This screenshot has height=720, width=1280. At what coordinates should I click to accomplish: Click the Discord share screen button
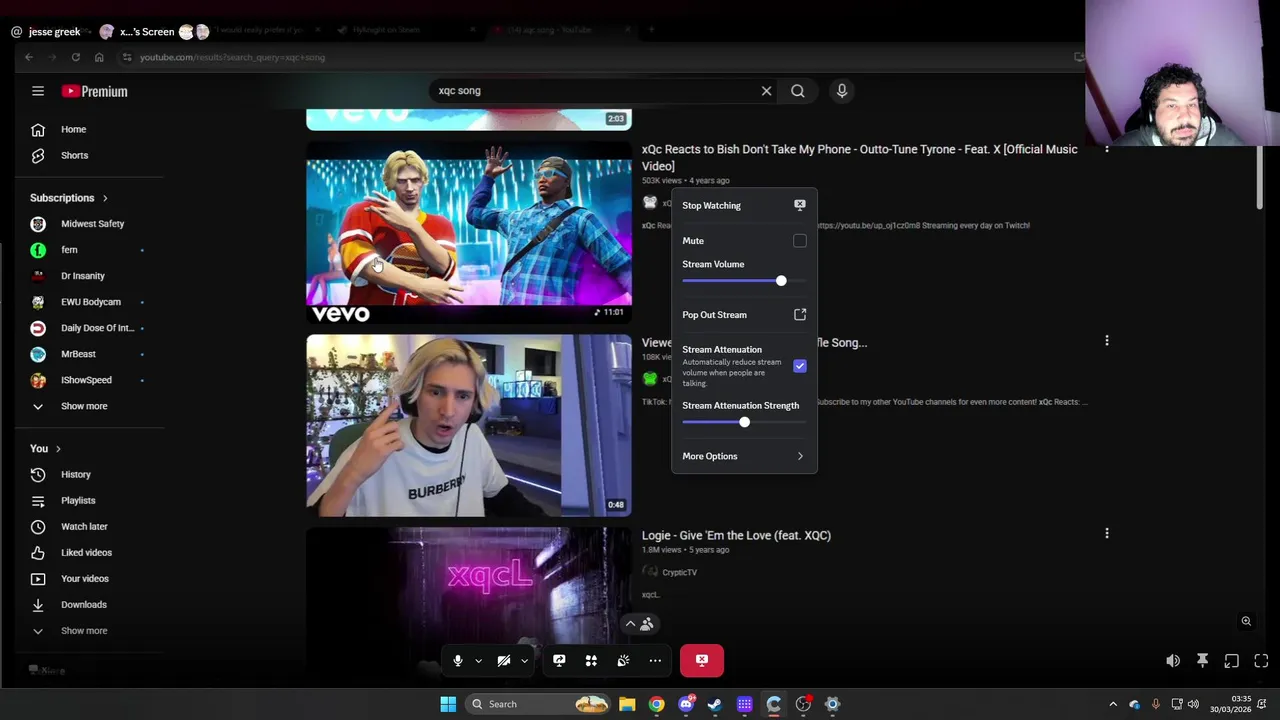pos(559,660)
